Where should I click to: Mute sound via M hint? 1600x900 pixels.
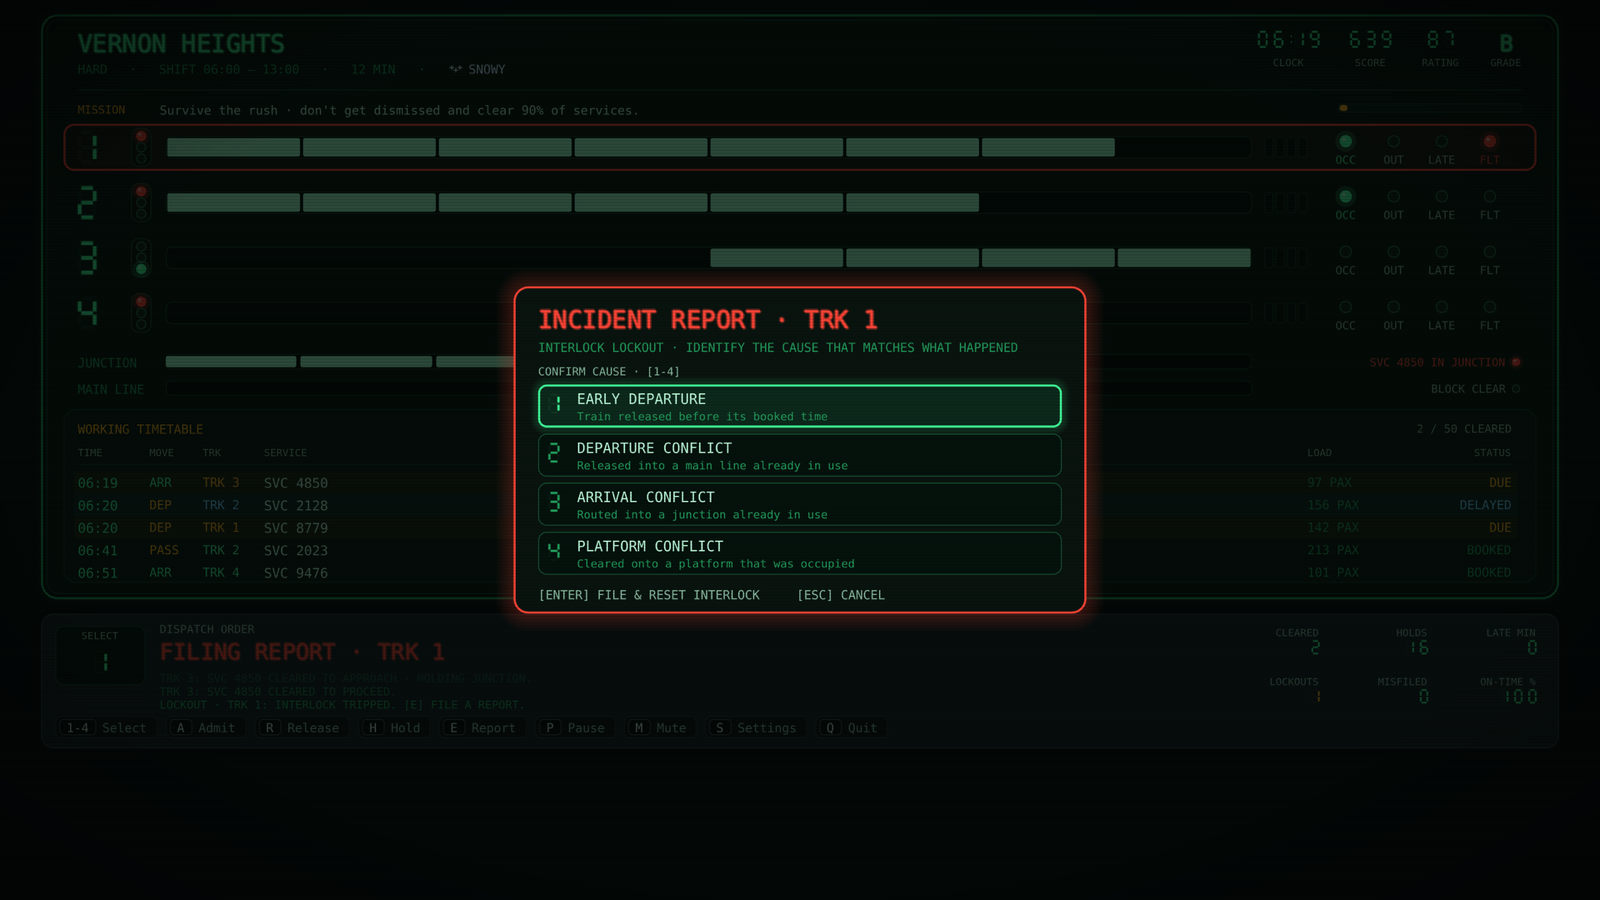(x=660, y=728)
